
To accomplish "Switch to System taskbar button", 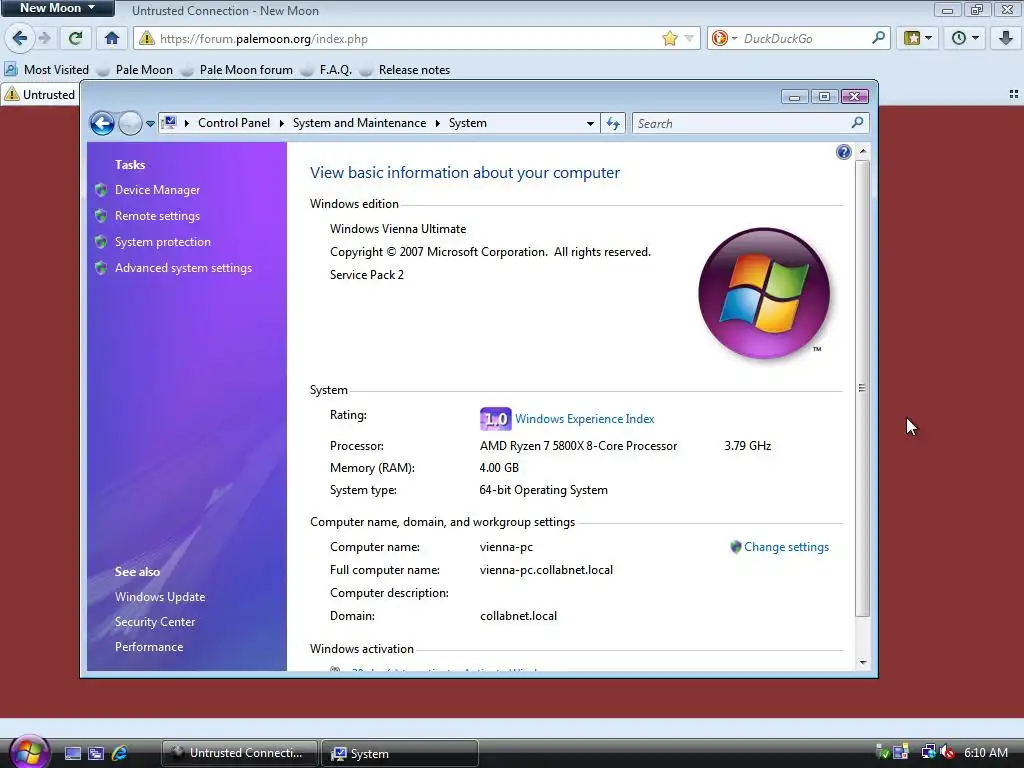I will (400, 753).
